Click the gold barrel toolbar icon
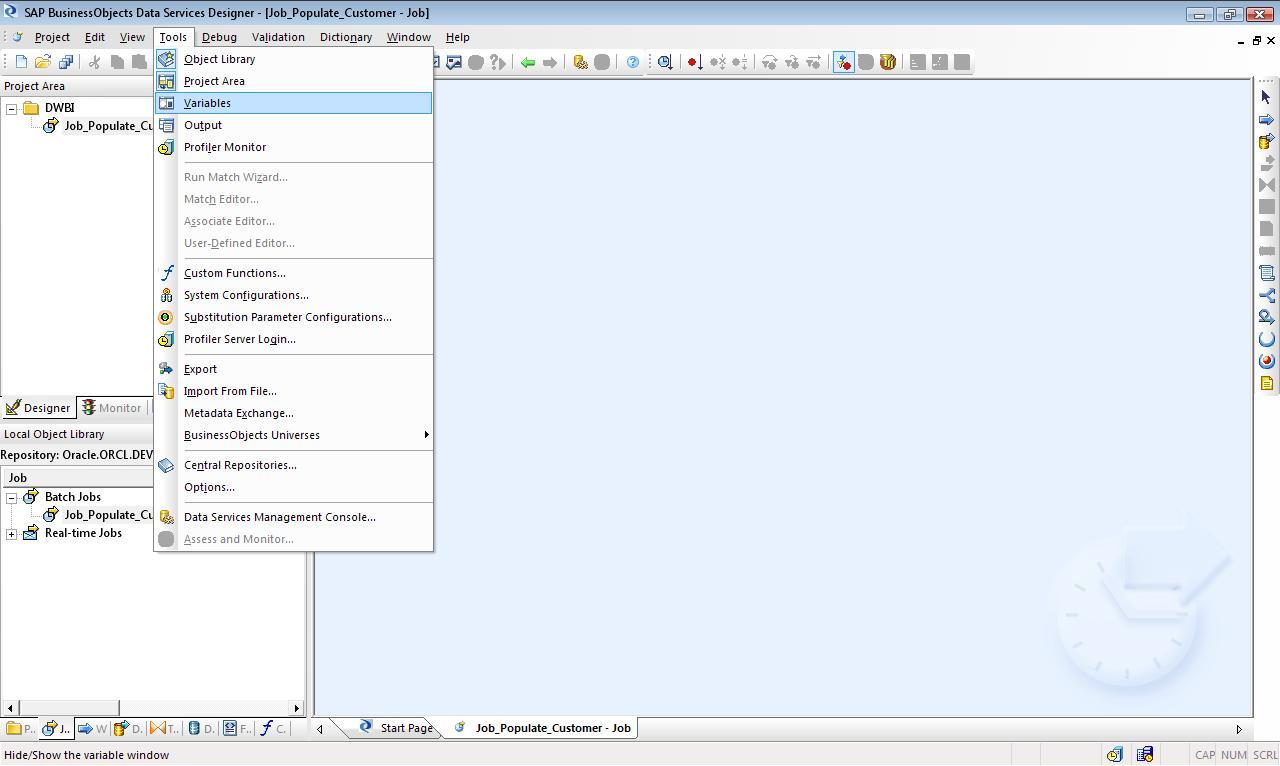This screenshot has width=1280, height=766. click(x=887, y=62)
